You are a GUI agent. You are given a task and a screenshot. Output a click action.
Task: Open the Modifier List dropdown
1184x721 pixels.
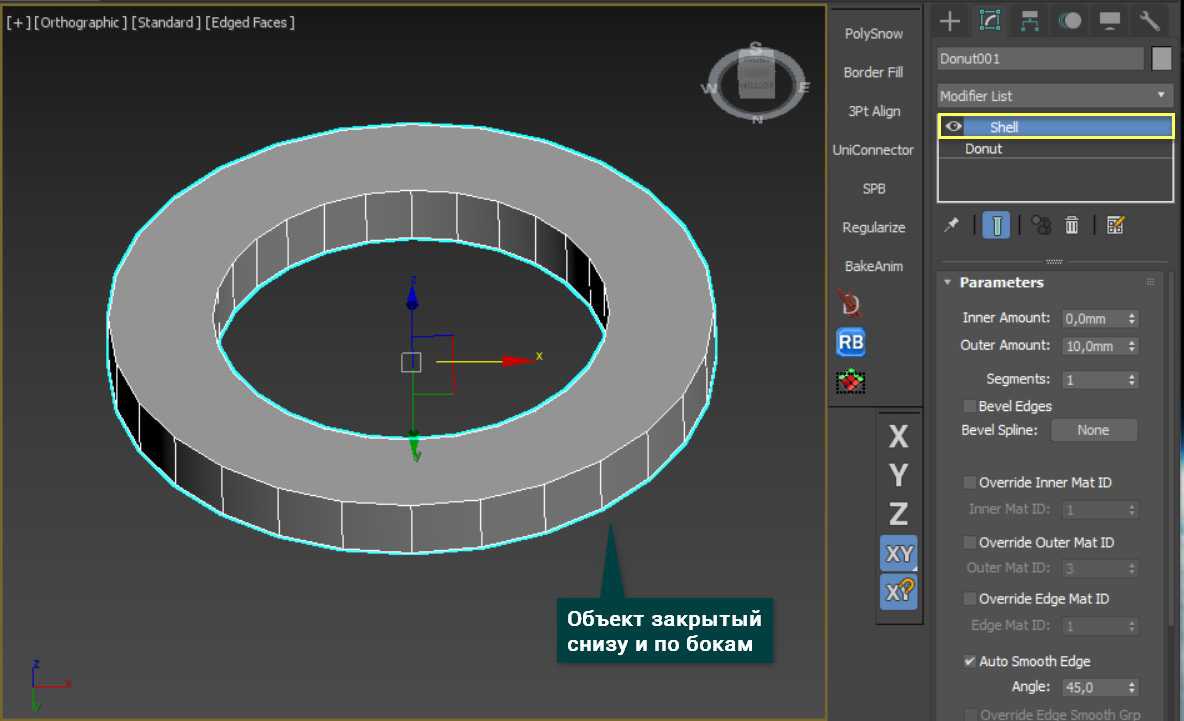(x=1054, y=96)
